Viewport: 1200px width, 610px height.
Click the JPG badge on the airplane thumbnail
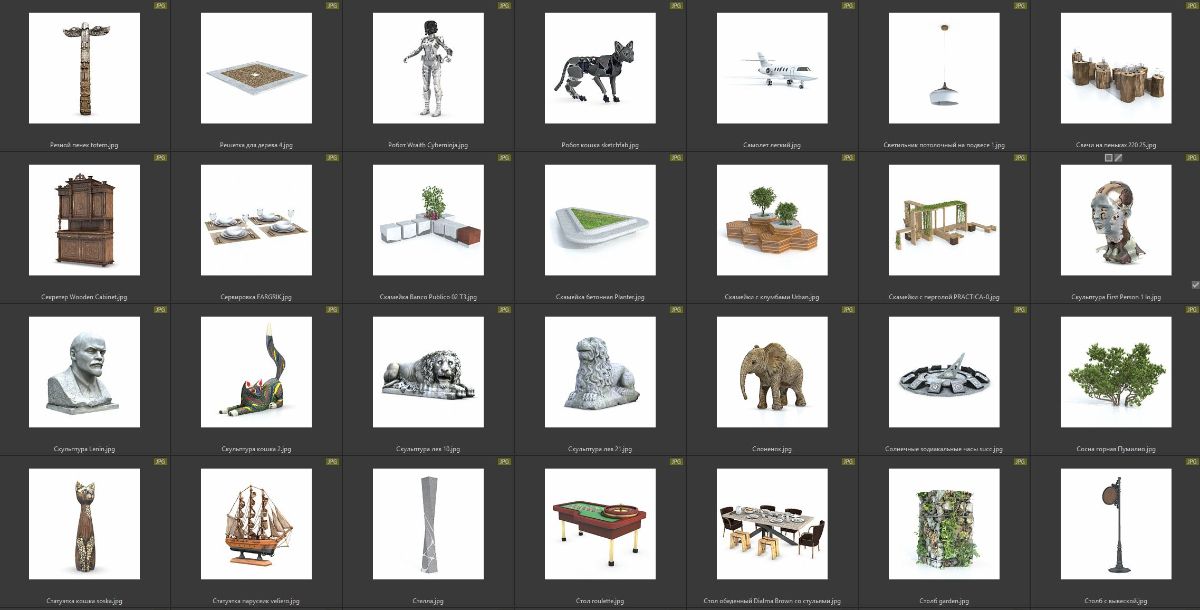848,6
